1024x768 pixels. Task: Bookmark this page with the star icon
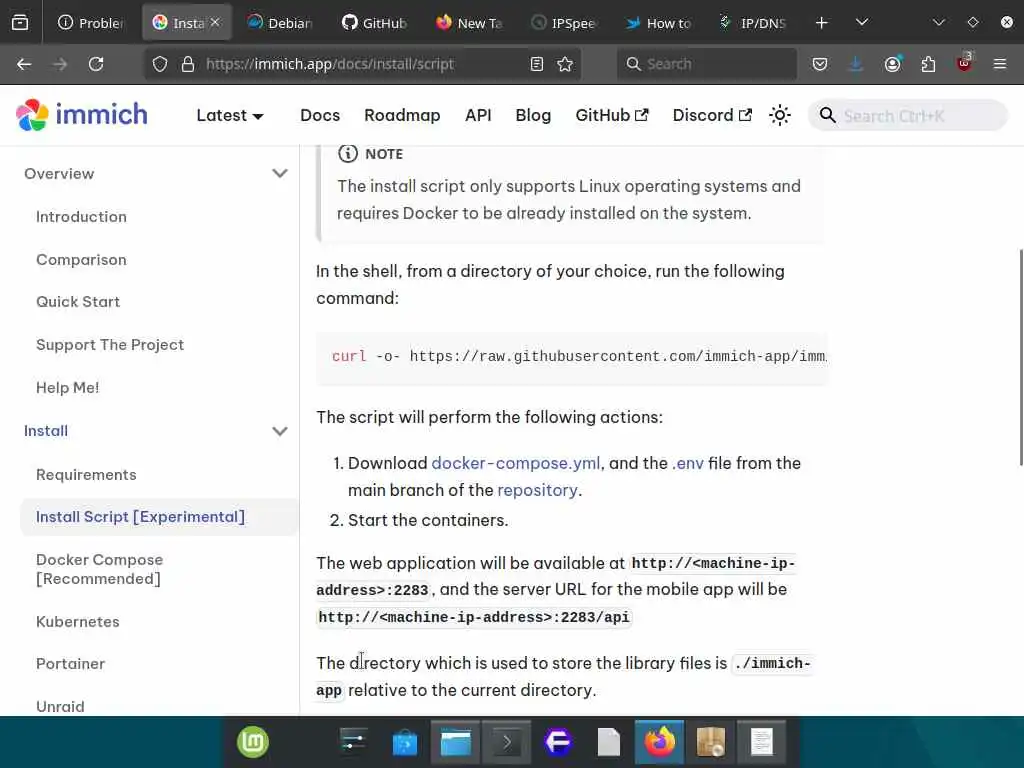click(x=565, y=64)
